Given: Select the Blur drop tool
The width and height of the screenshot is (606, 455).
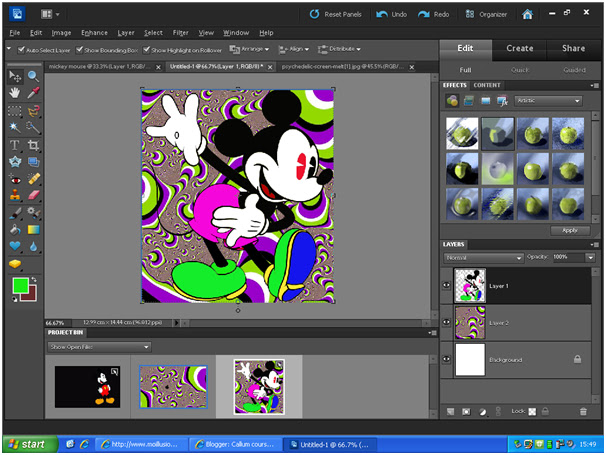Looking at the screenshot, I should [x=33, y=246].
